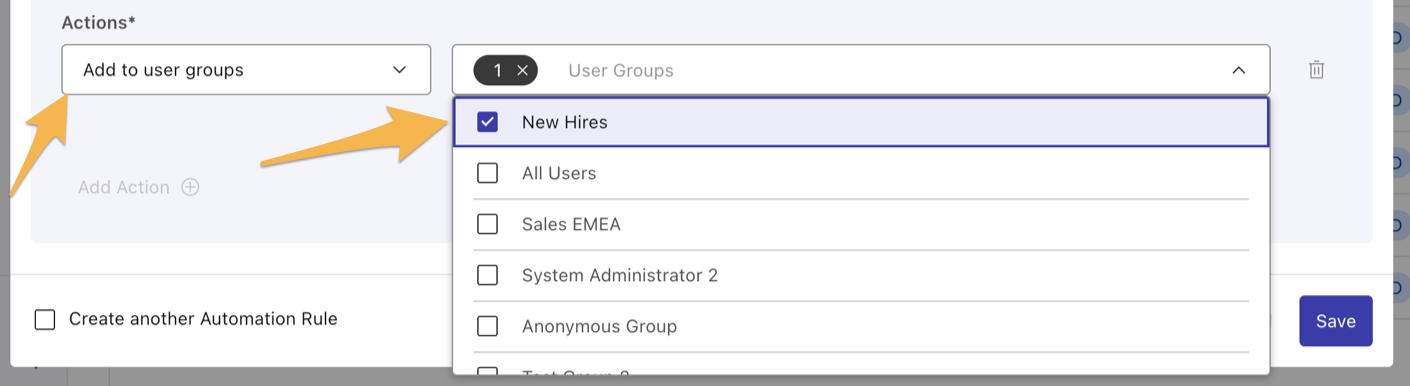Click the Add Action label
Screen dimensions: 1410x386
coord(124,187)
